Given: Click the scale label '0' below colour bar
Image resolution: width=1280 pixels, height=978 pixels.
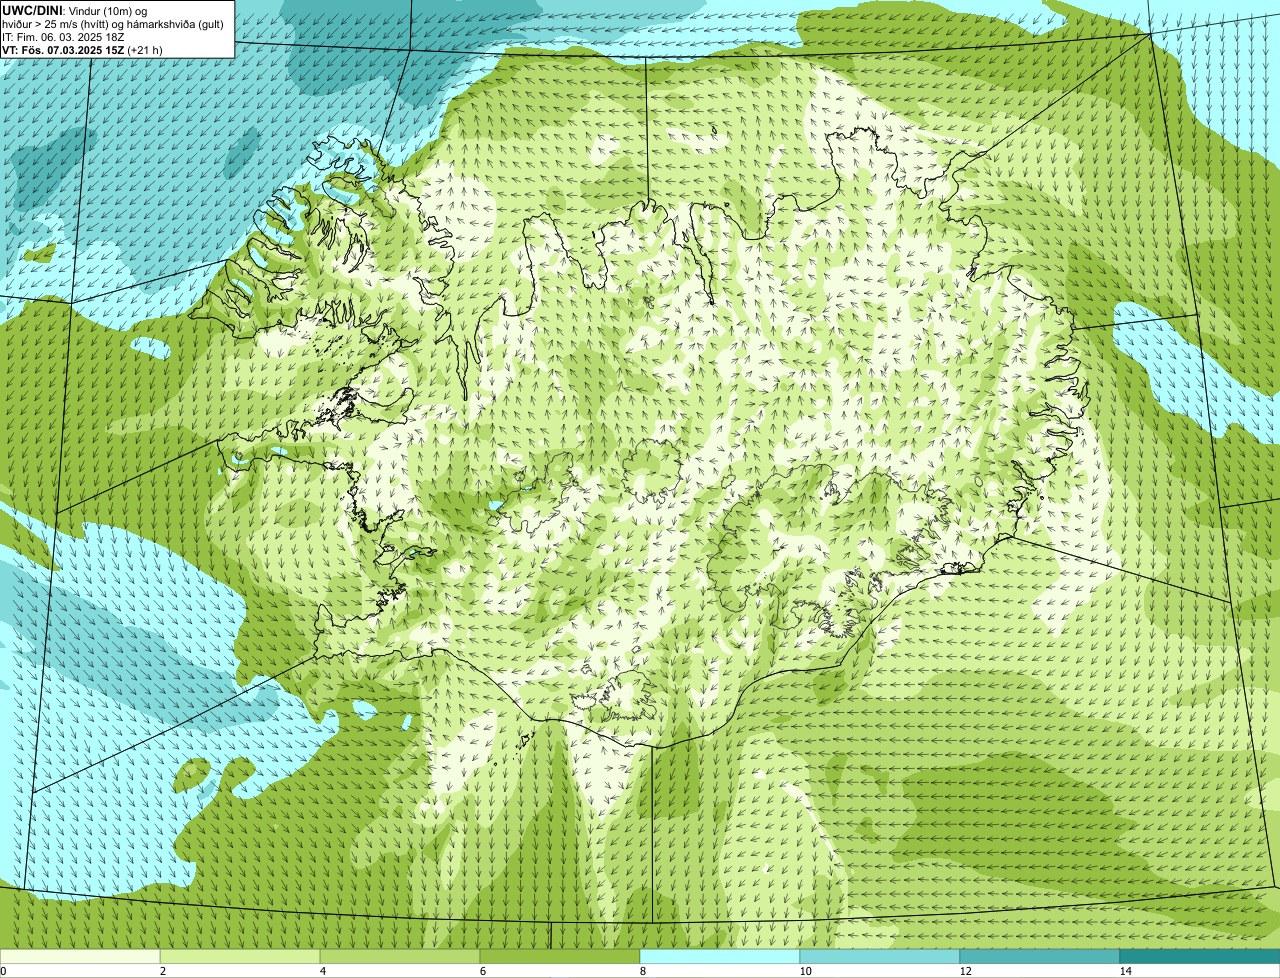Looking at the screenshot, I should tap(3, 971).
